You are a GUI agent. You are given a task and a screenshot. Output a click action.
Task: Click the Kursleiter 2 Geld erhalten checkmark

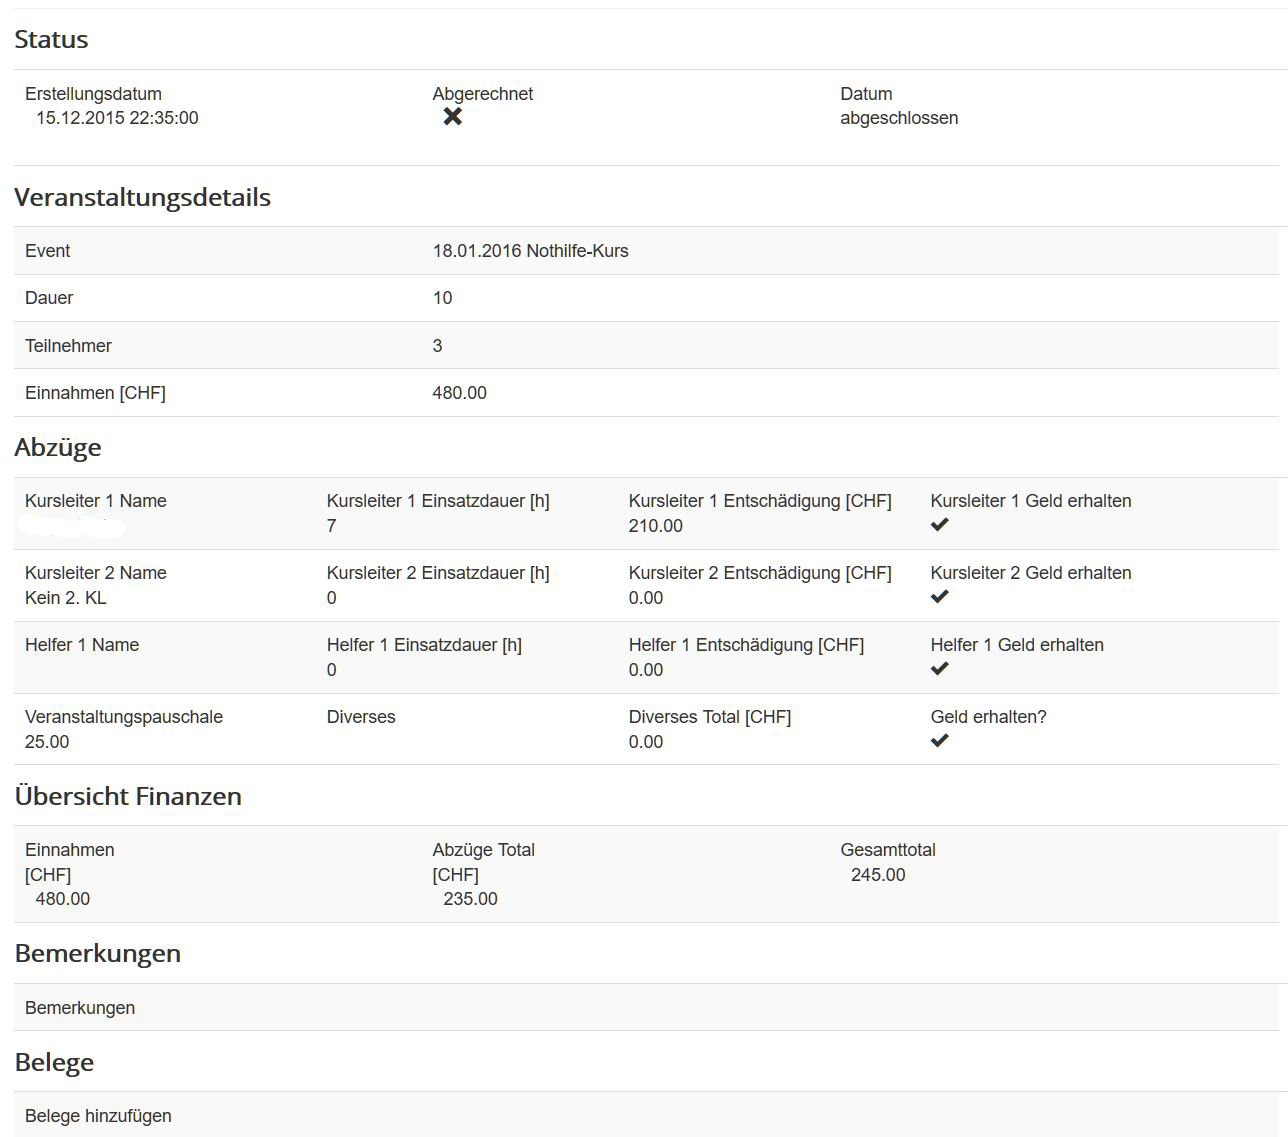pos(939,597)
